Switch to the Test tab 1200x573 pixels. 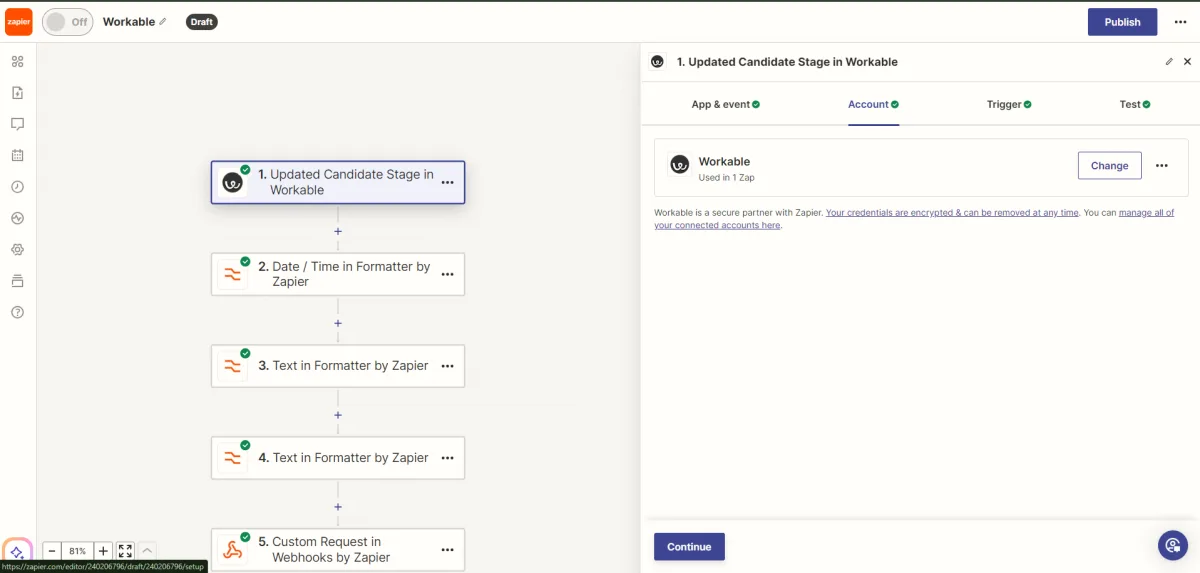1135,104
